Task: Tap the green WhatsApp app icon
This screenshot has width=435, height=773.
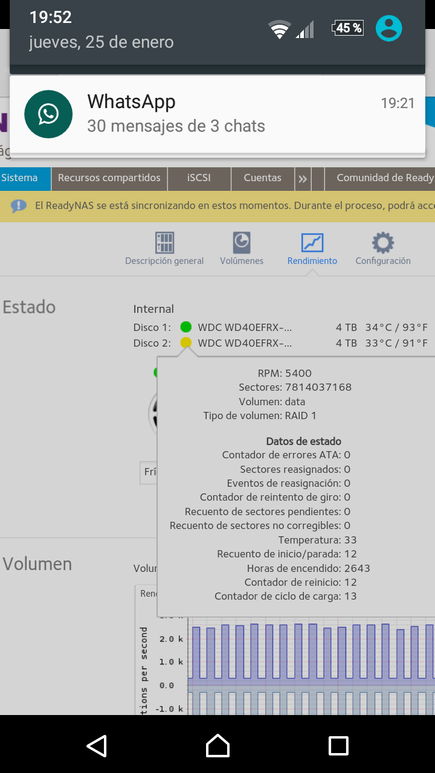Action: coord(48,114)
